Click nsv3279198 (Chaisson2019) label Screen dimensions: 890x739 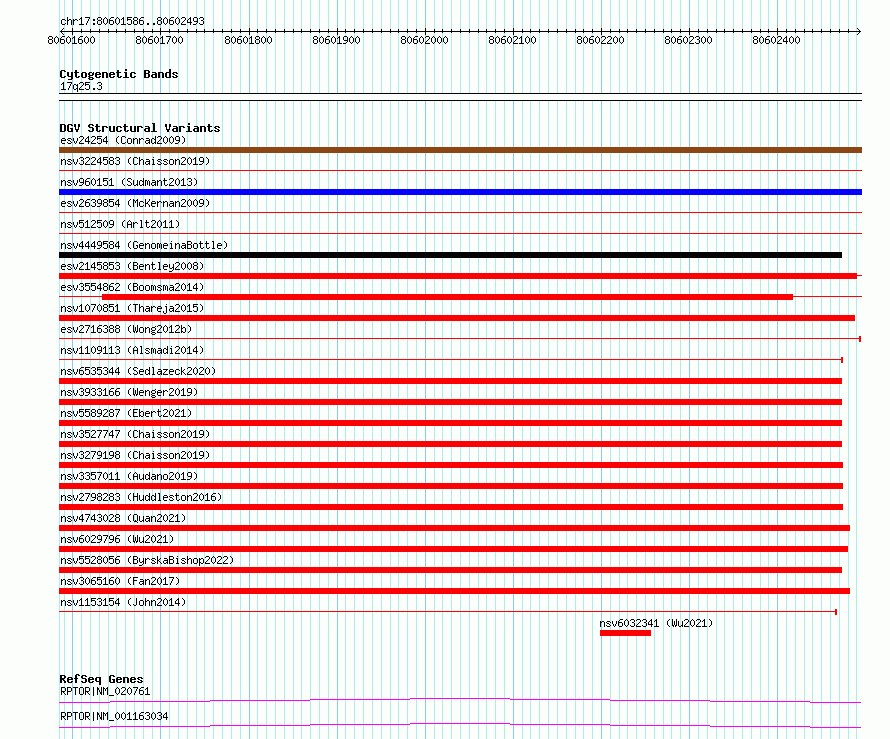(135, 455)
